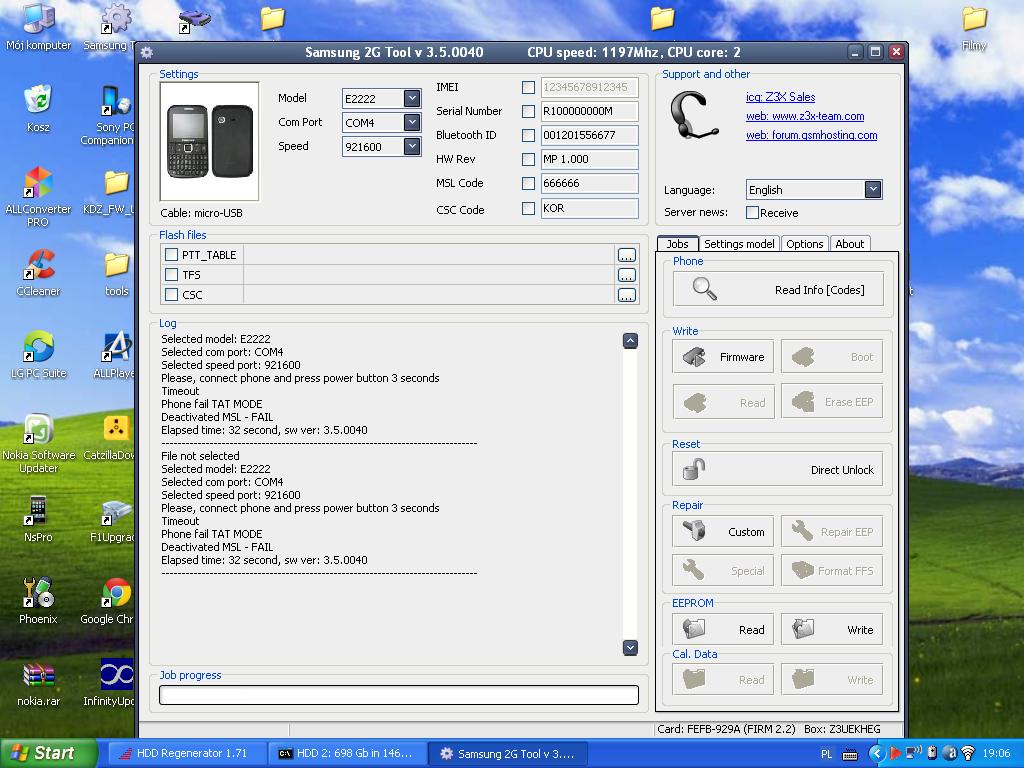Click the browse button beside TFS field
This screenshot has width=1024, height=768.
coord(627,275)
